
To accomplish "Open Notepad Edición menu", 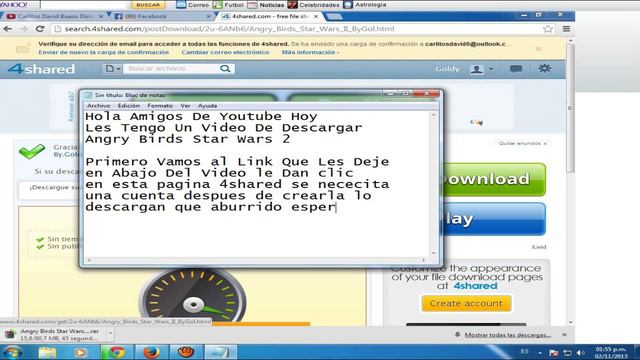I will pos(129,106).
